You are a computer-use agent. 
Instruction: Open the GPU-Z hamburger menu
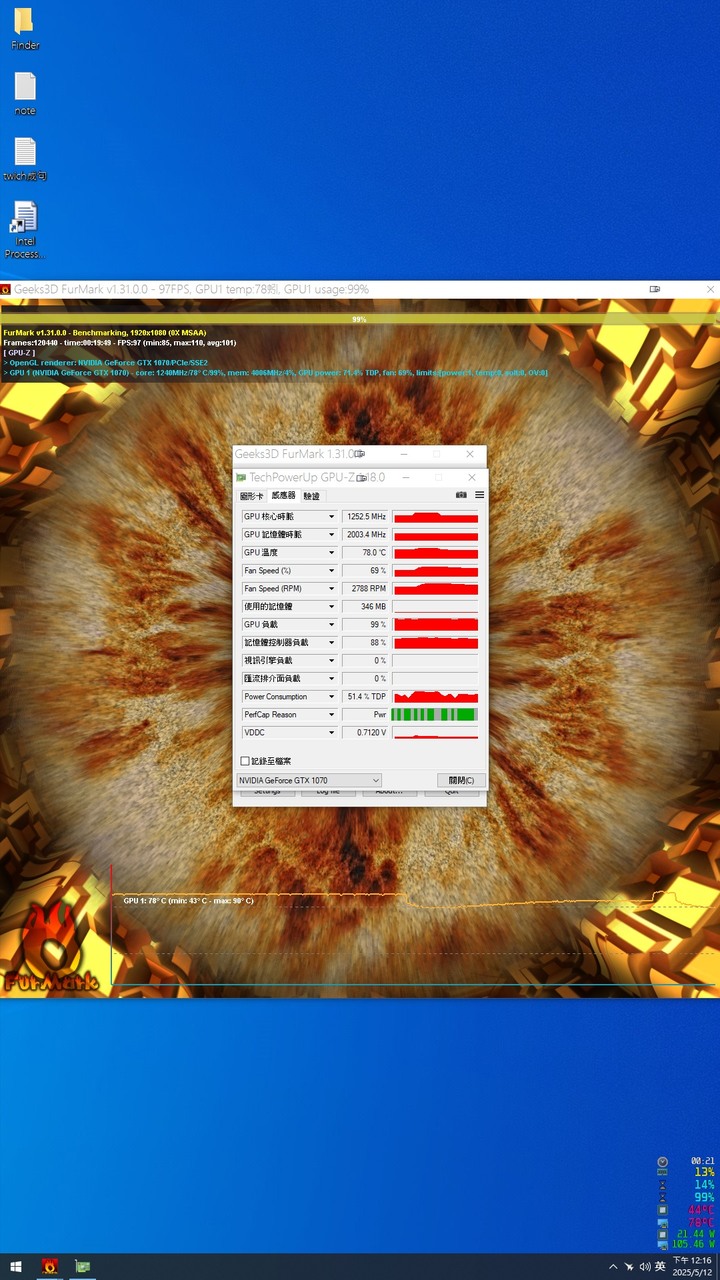479,495
